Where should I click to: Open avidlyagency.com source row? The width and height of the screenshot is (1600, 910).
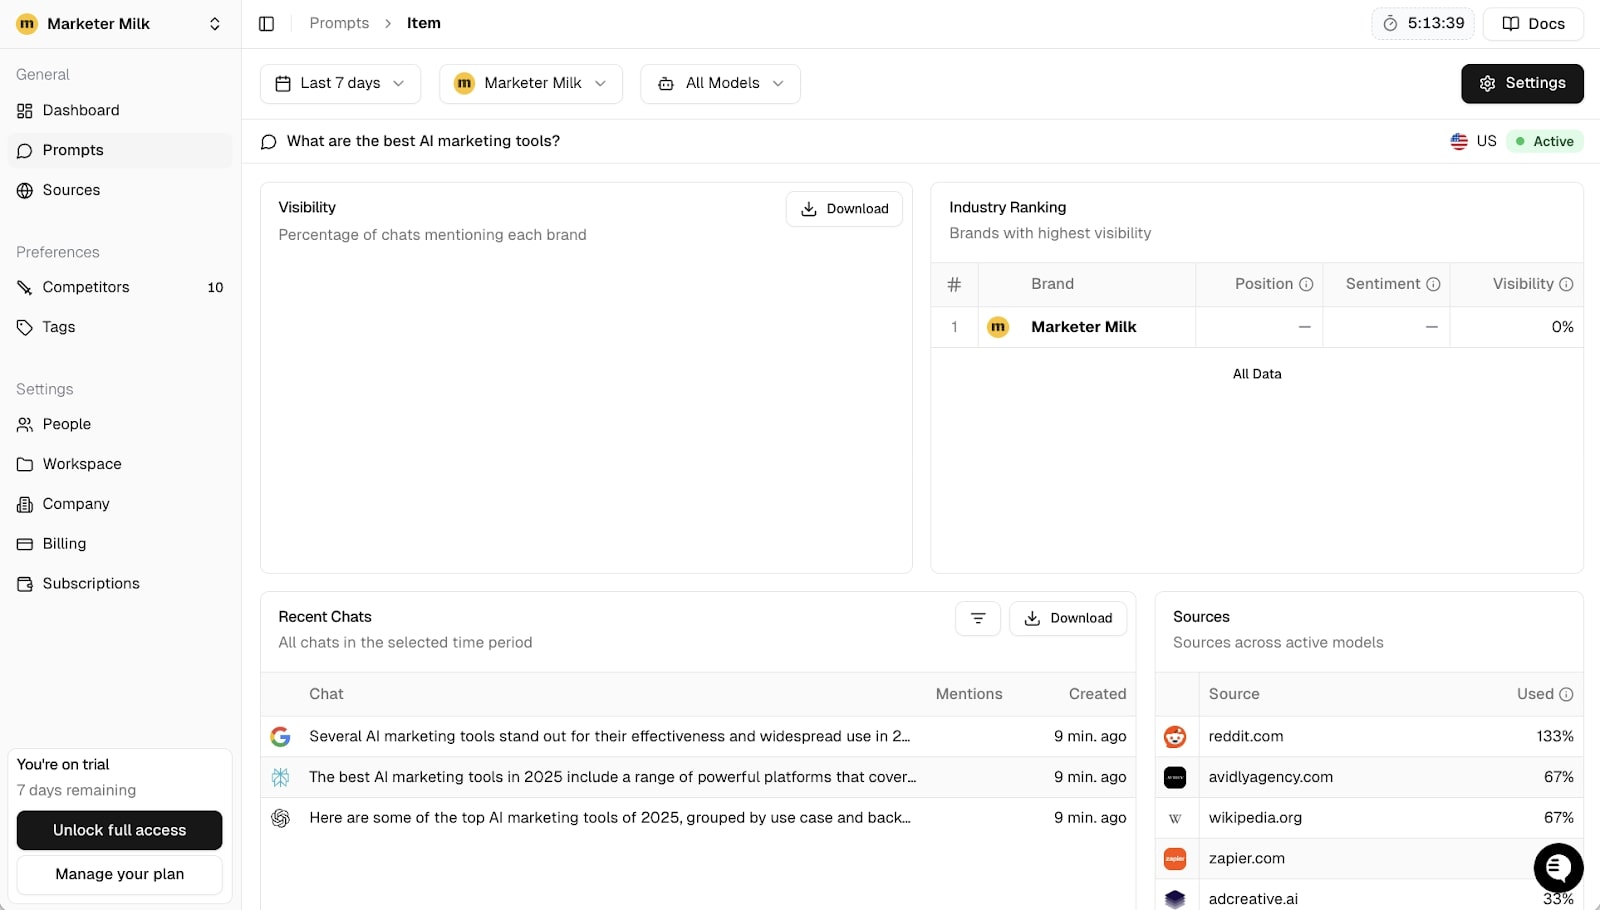pyautogui.click(x=1369, y=777)
